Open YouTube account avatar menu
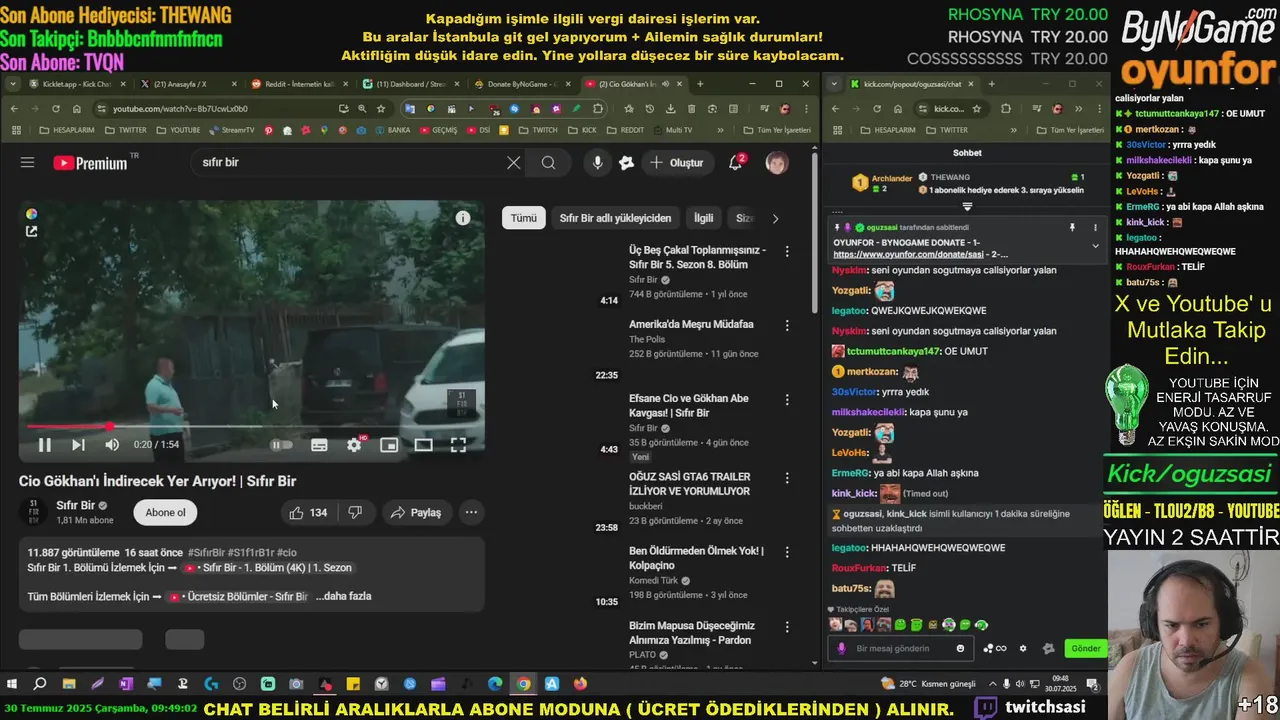This screenshot has height=720, width=1280. (777, 162)
